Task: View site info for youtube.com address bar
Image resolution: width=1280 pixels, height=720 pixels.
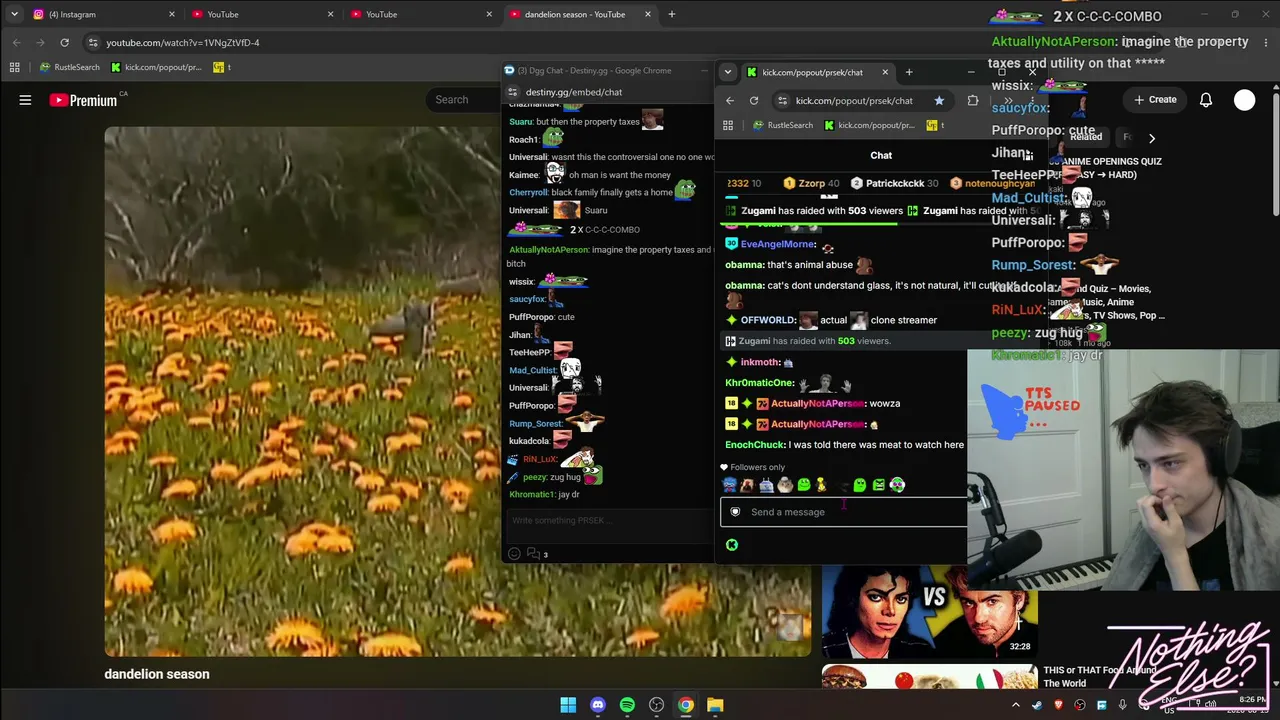Action: 93,43
